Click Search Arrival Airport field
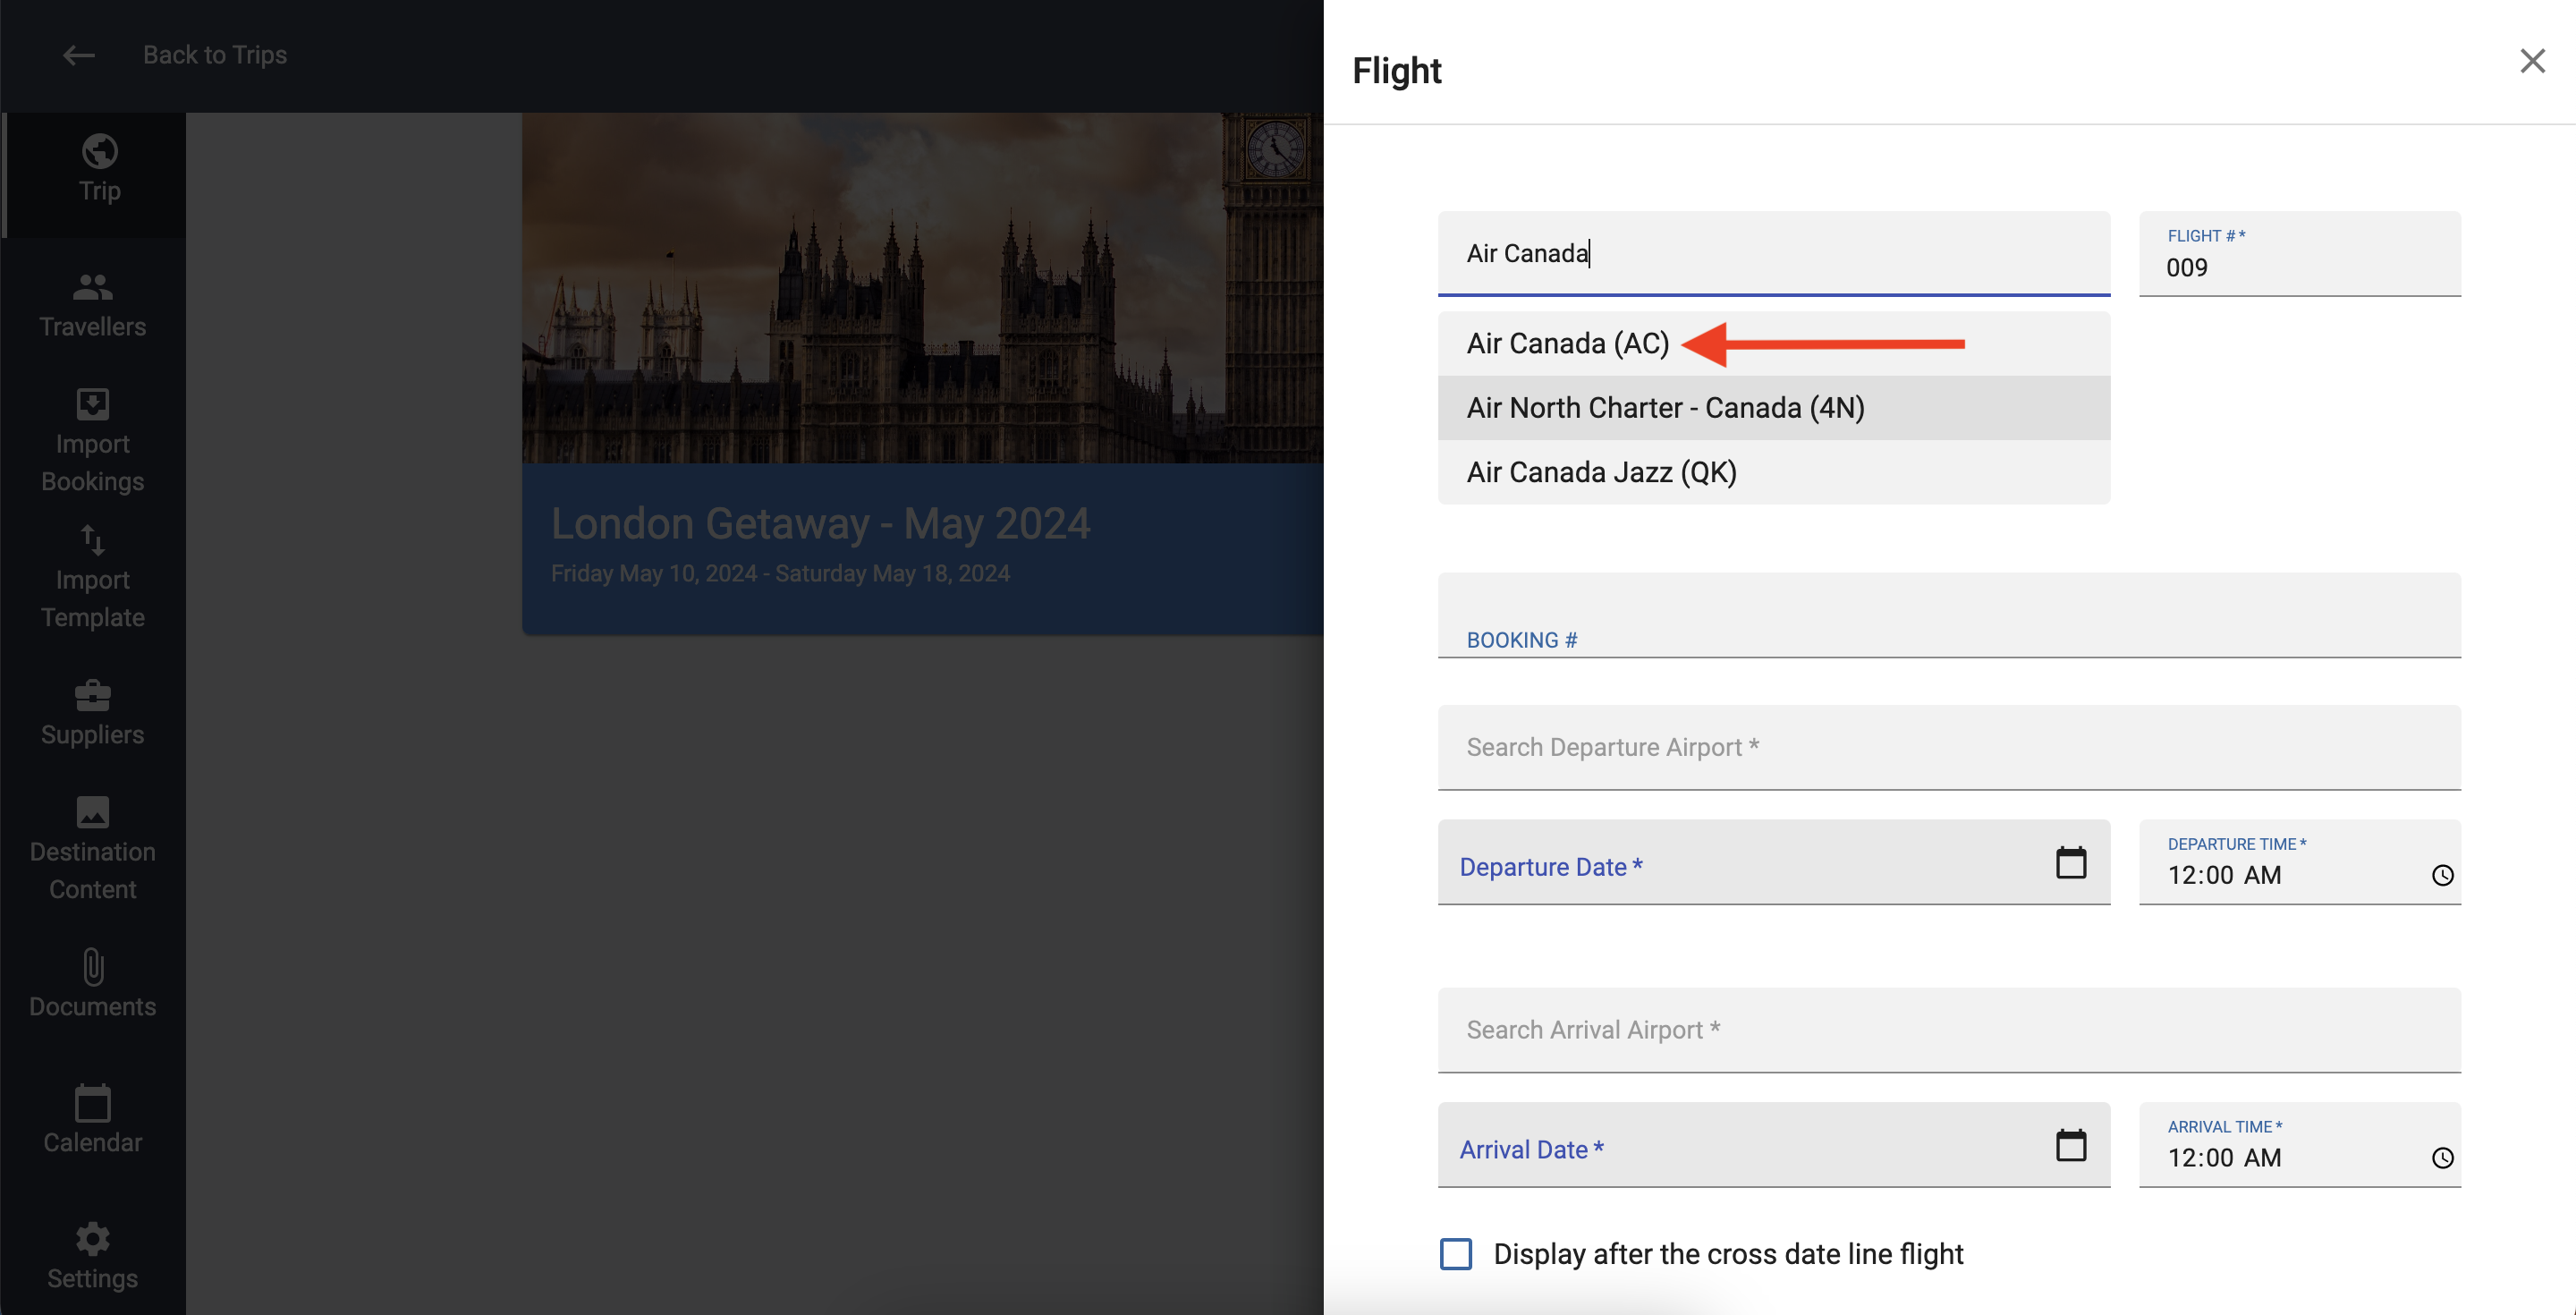 point(1948,1030)
